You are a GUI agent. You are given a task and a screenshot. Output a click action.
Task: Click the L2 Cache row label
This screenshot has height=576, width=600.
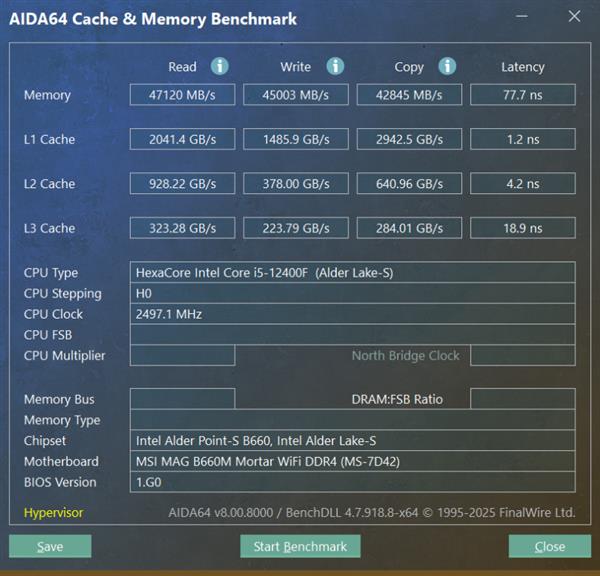tap(49, 184)
